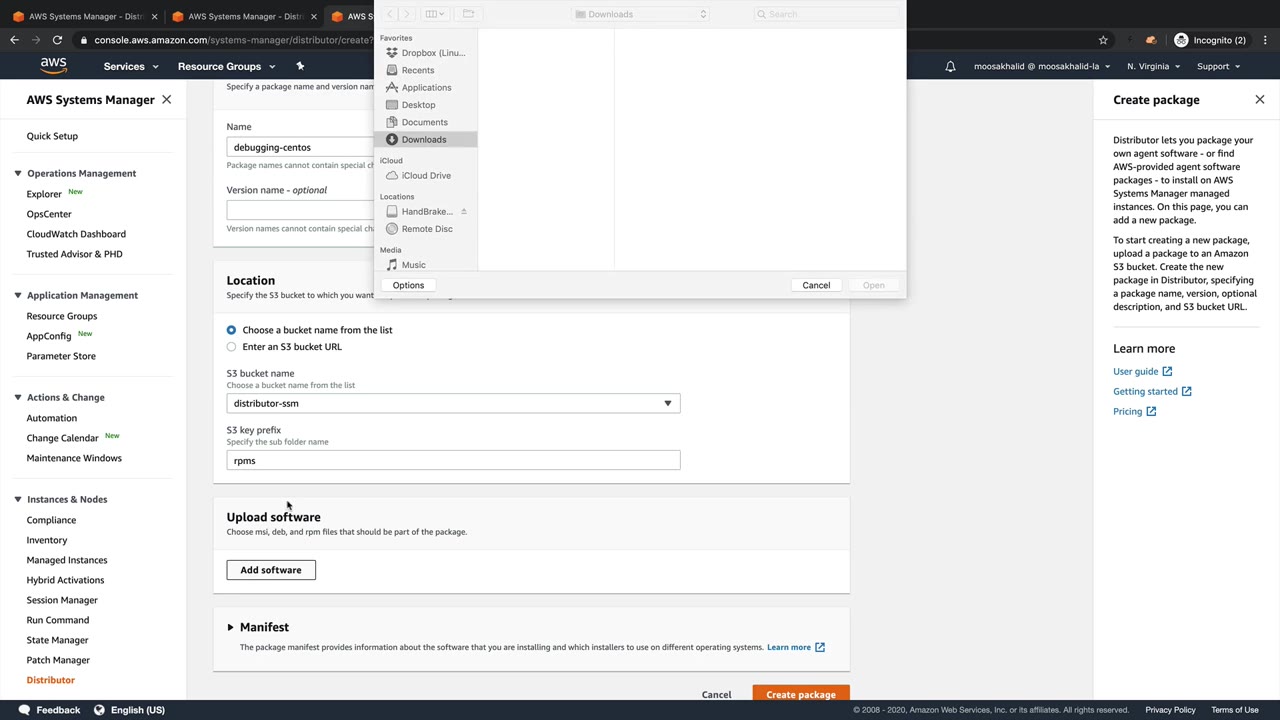Viewport: 1280px width, 720px height.
Task: Select Downloads in the file dialog sidebar
Action: [426, 140]
